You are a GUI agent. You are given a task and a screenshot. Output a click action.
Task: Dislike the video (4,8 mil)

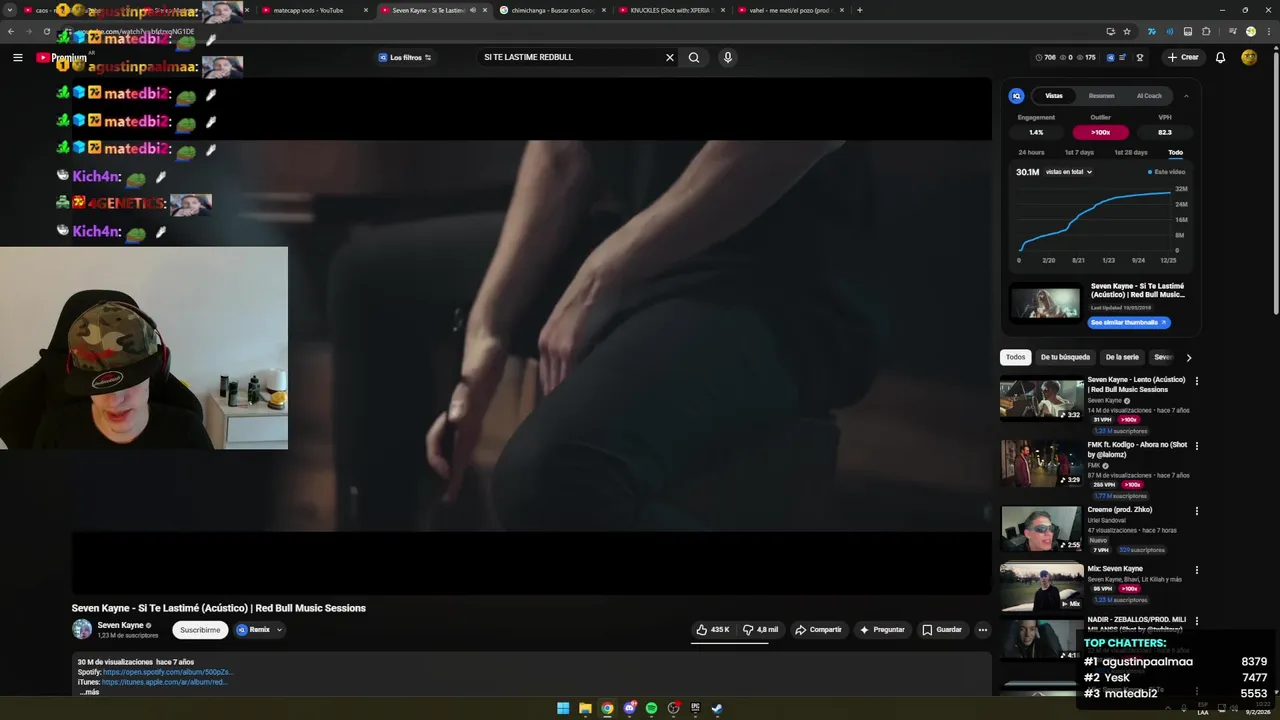(761, 630)
